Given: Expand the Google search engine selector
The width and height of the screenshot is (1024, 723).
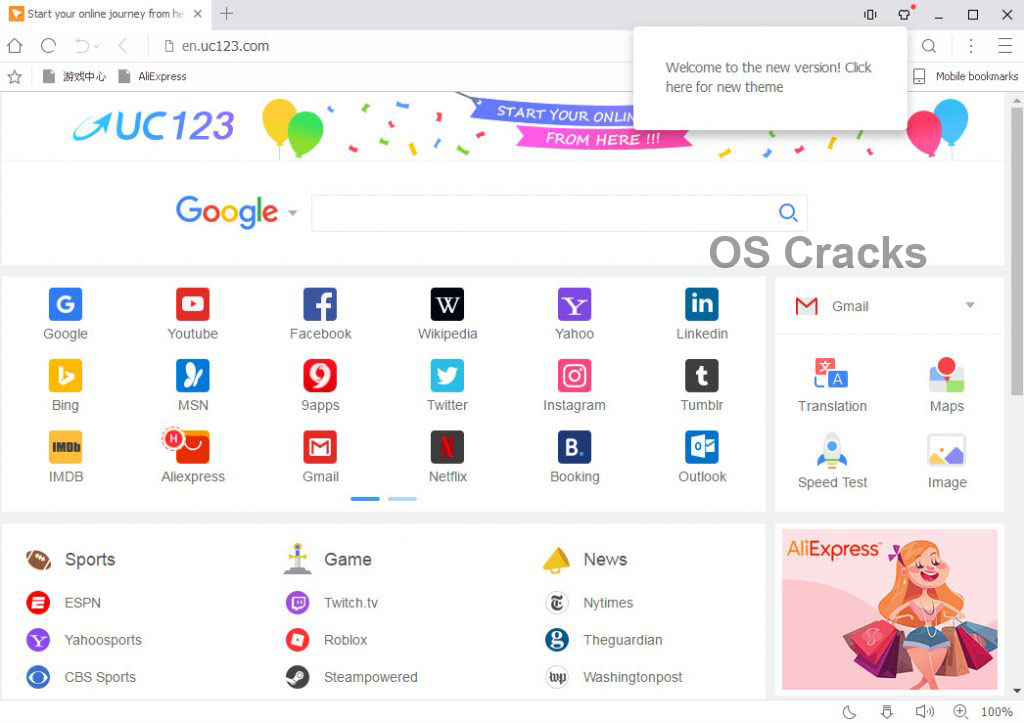Looking at the screenshot, I should [293, 212].
